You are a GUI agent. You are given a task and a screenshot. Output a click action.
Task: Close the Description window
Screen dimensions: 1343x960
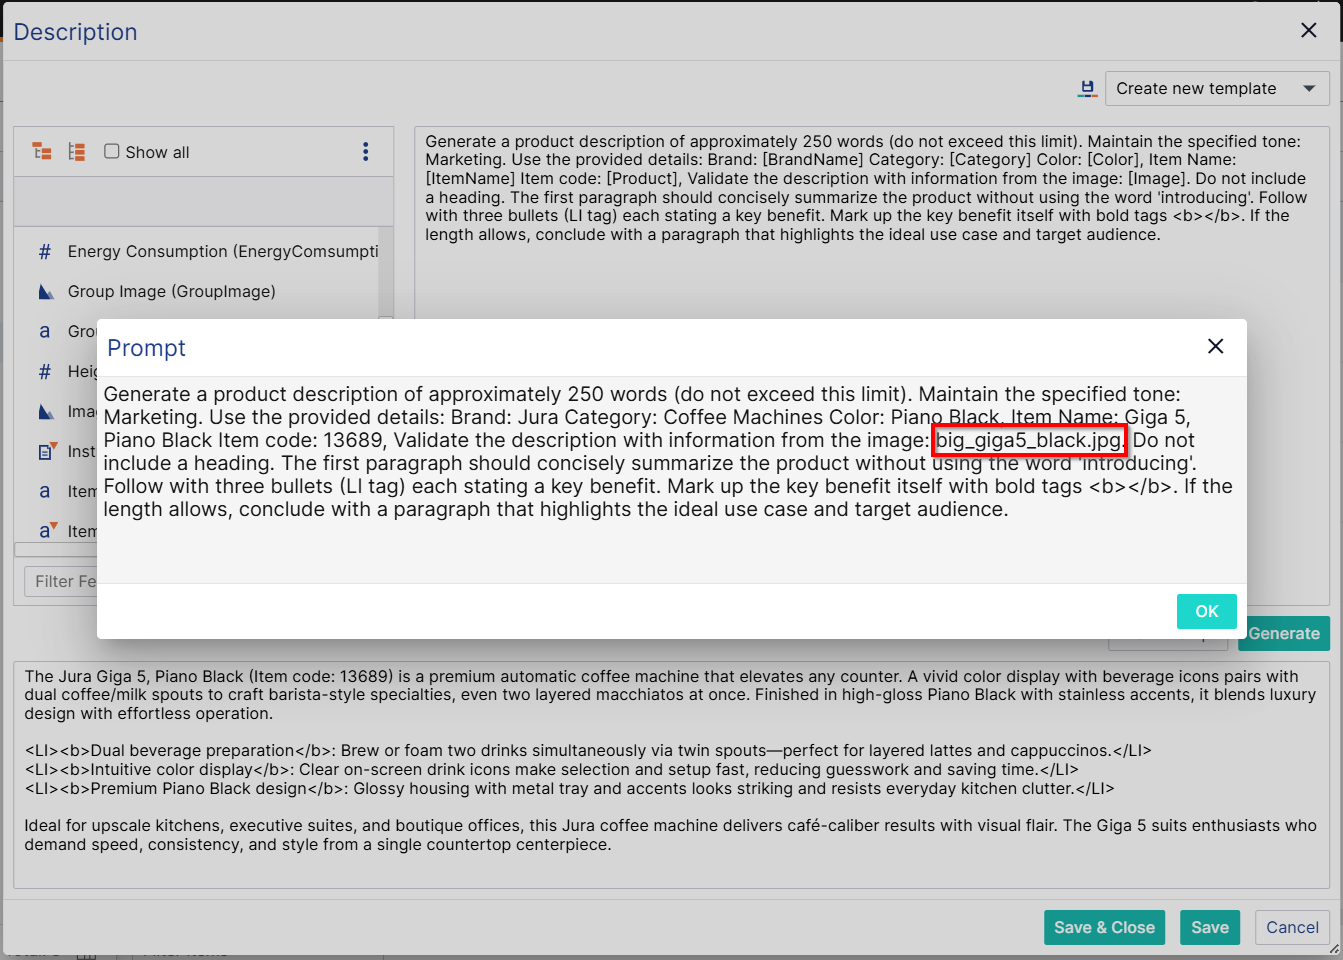pyautogui.click(x=1308, y=30)
